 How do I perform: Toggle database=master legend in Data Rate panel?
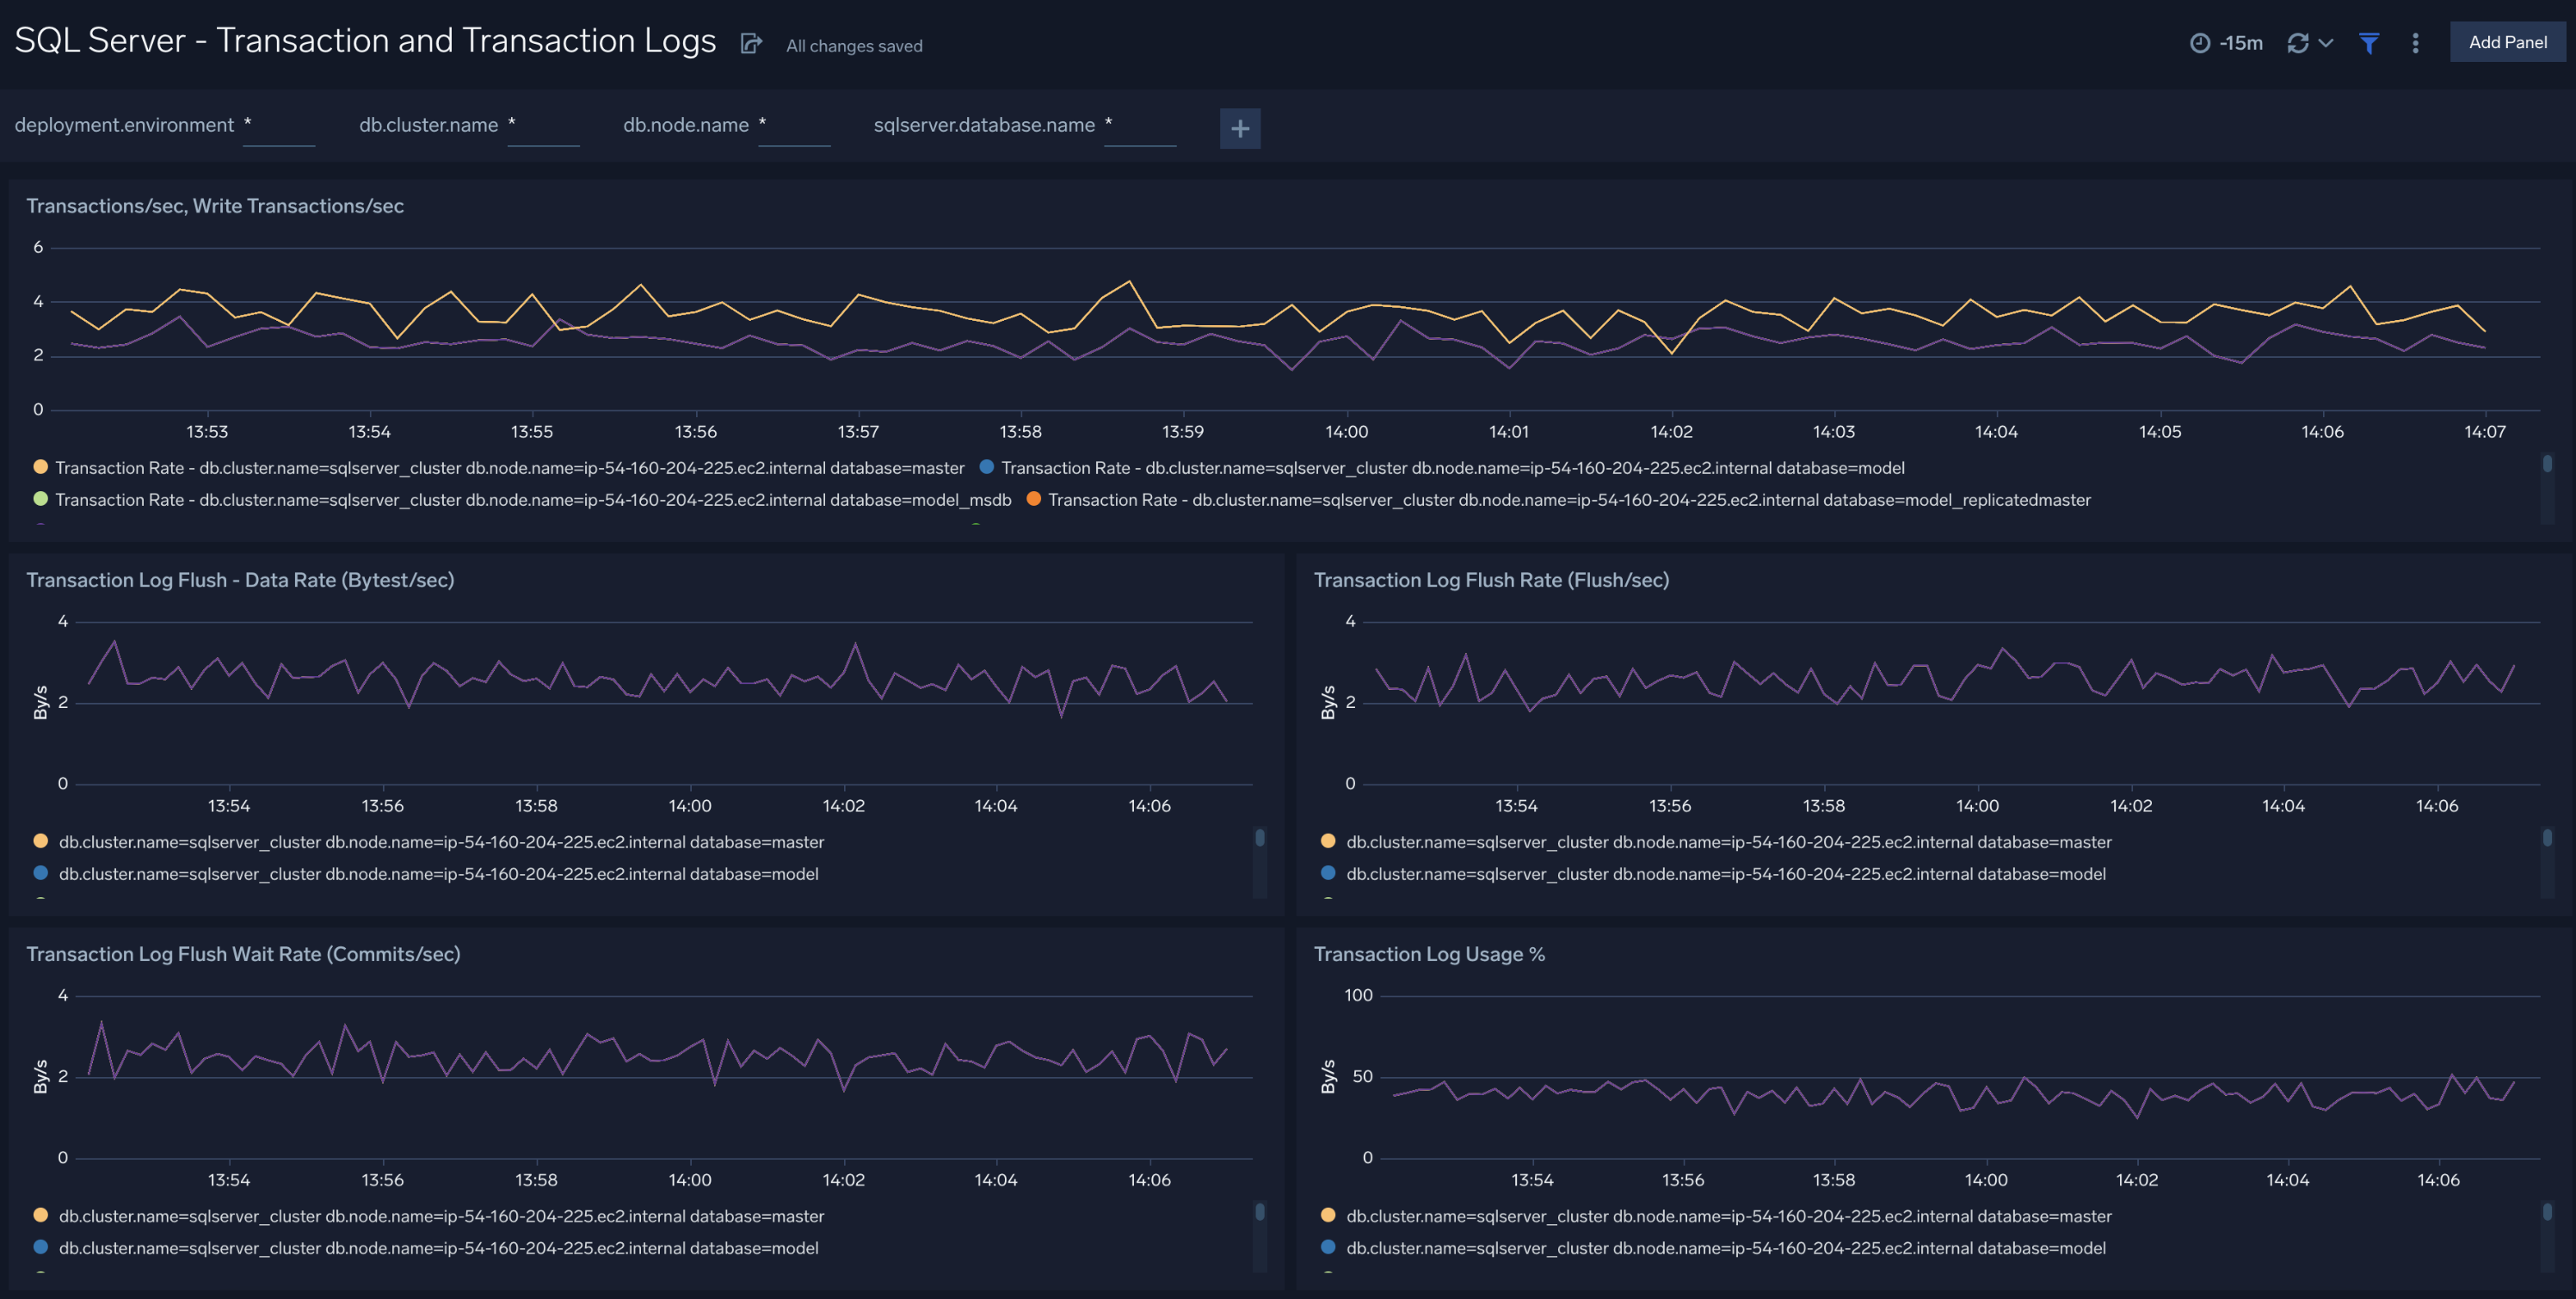coord(429,842)
